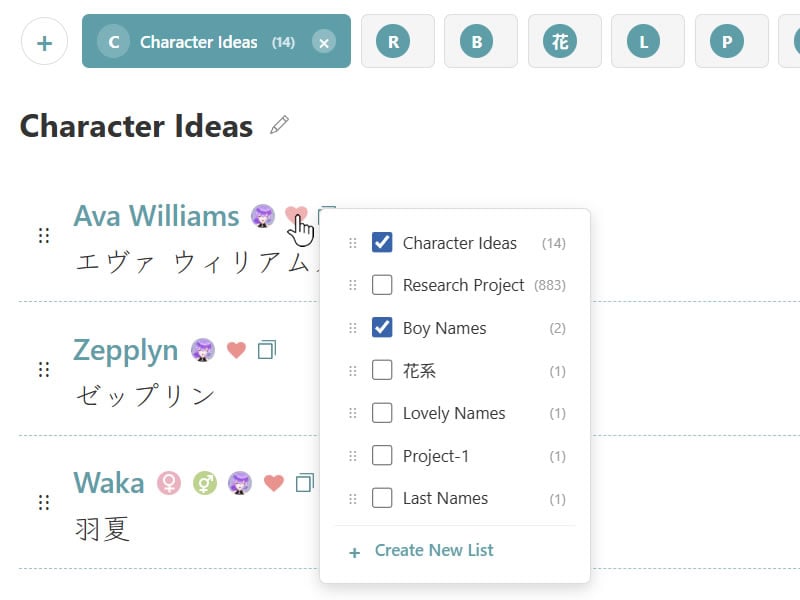
Task: Click the pencil icon to rename Character Ideas
Action: point(279,125)
